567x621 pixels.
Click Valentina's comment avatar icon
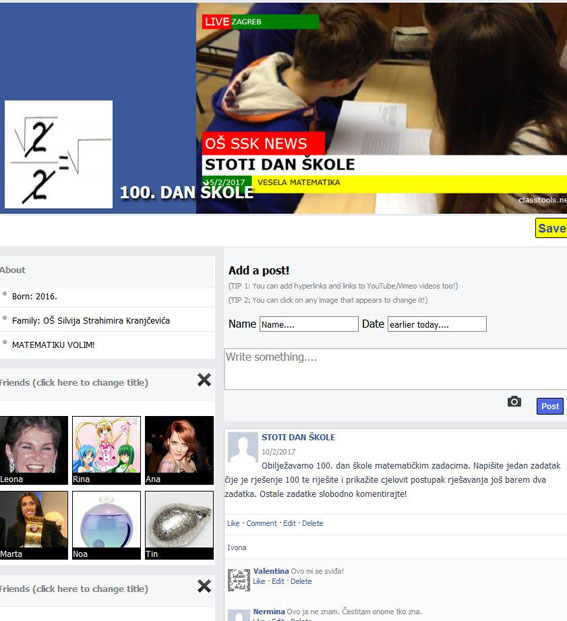pos(239,579)
